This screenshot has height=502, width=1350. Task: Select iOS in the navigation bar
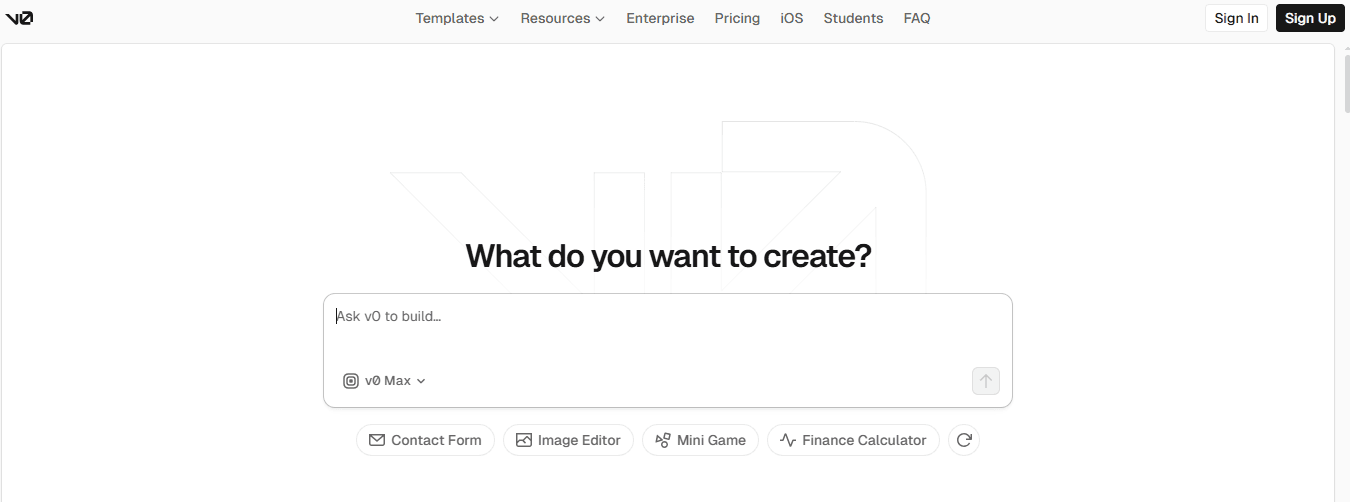click(x=791, y=18)
